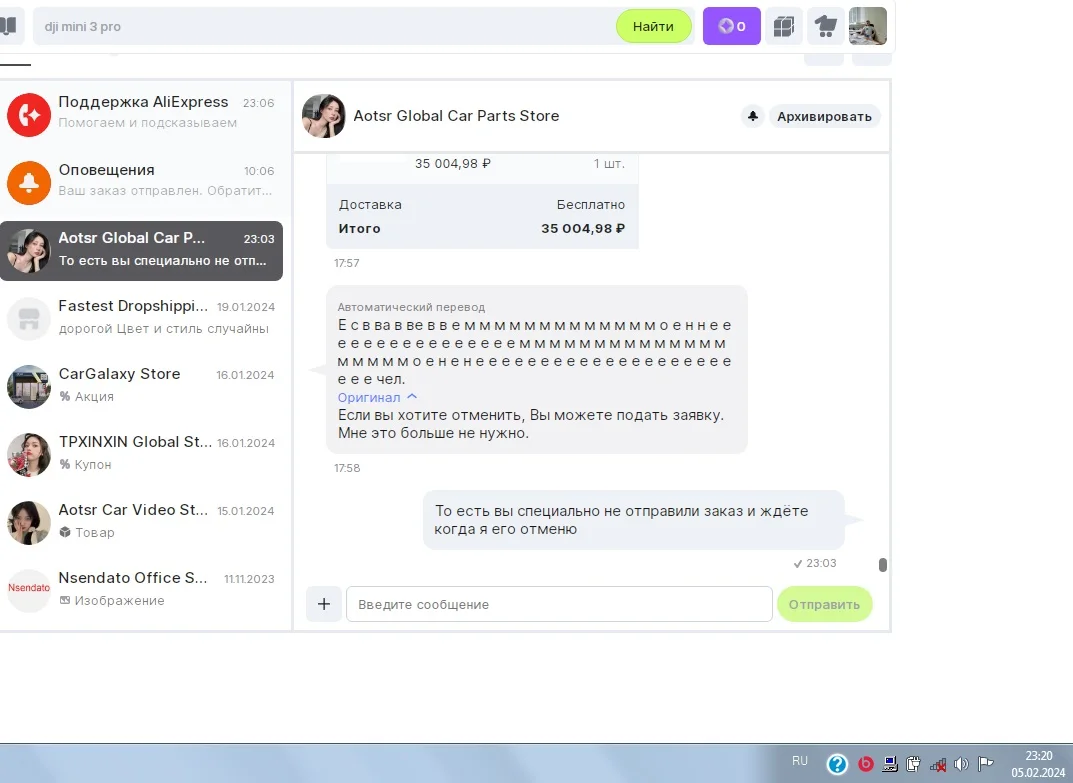Open Fastest Dropshippi... conversation
The height and width of the screenshot is (783, 1073).
pos(142,318)
